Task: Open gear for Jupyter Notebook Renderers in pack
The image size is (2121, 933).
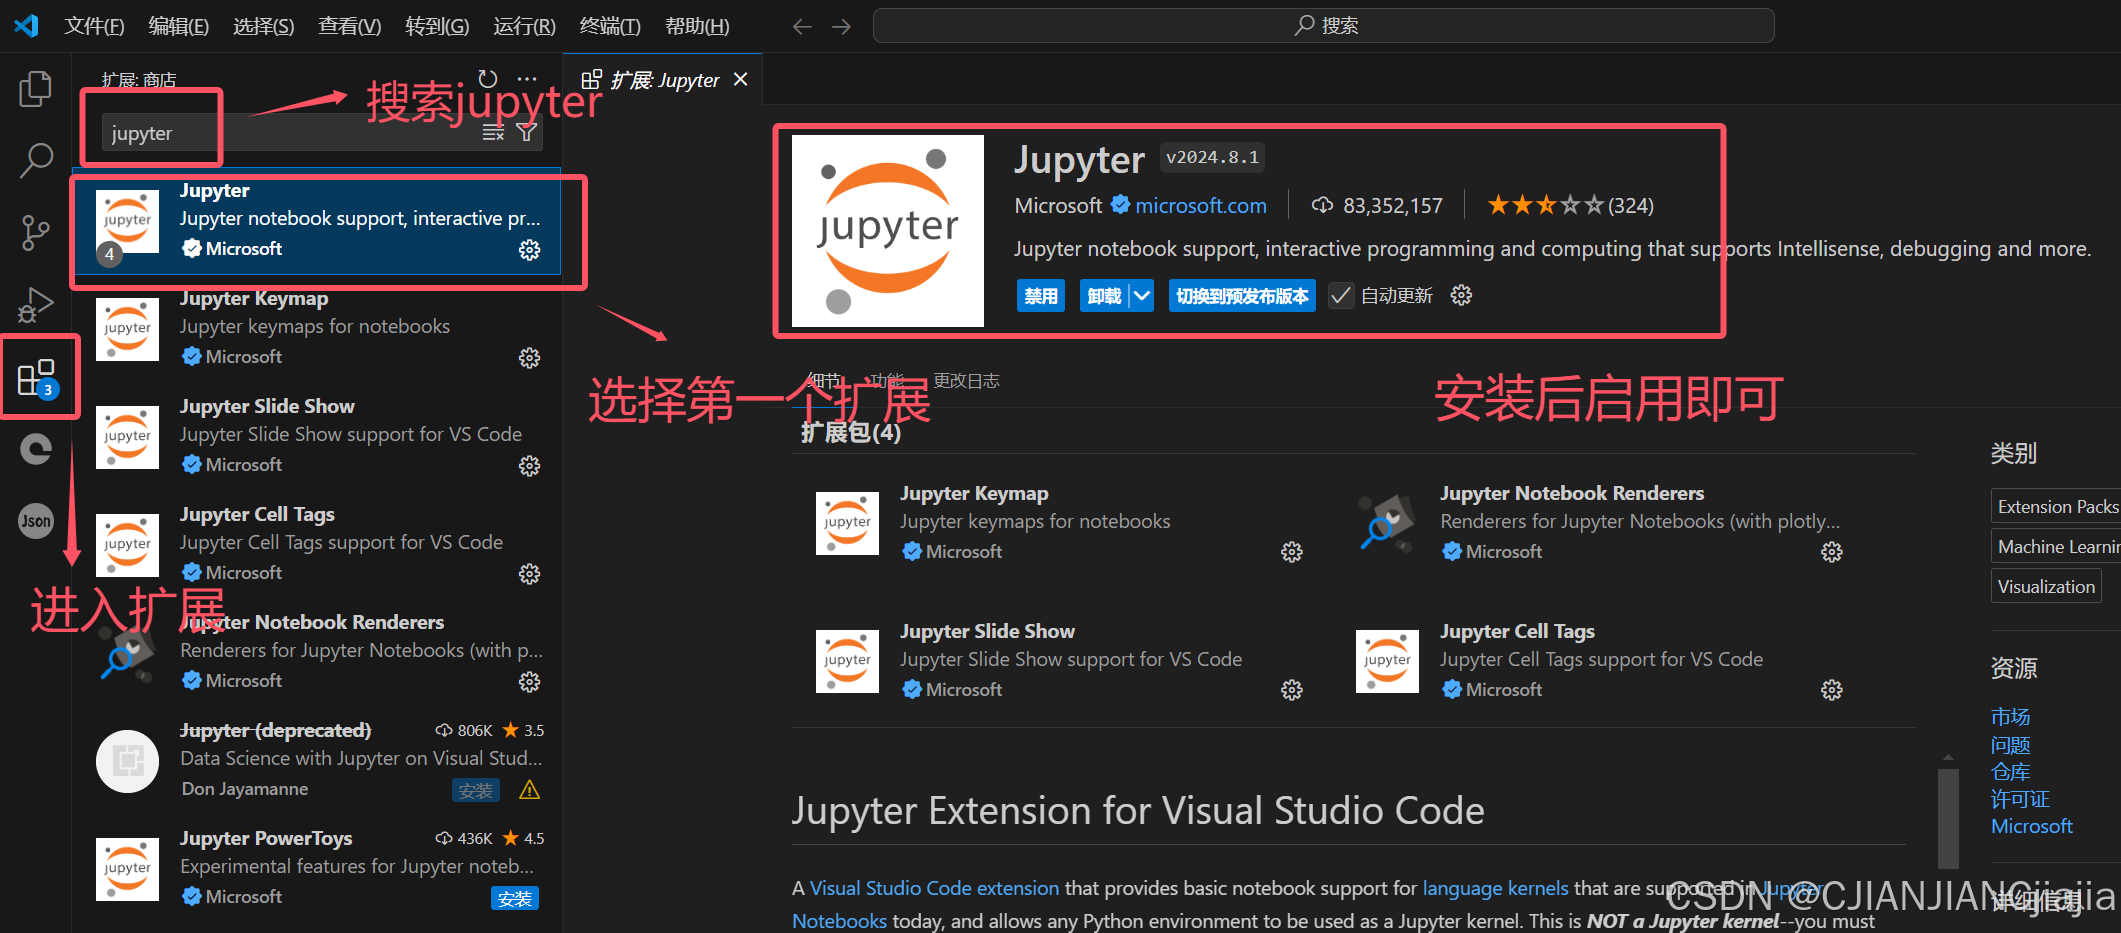Action: pos(1832,552)
